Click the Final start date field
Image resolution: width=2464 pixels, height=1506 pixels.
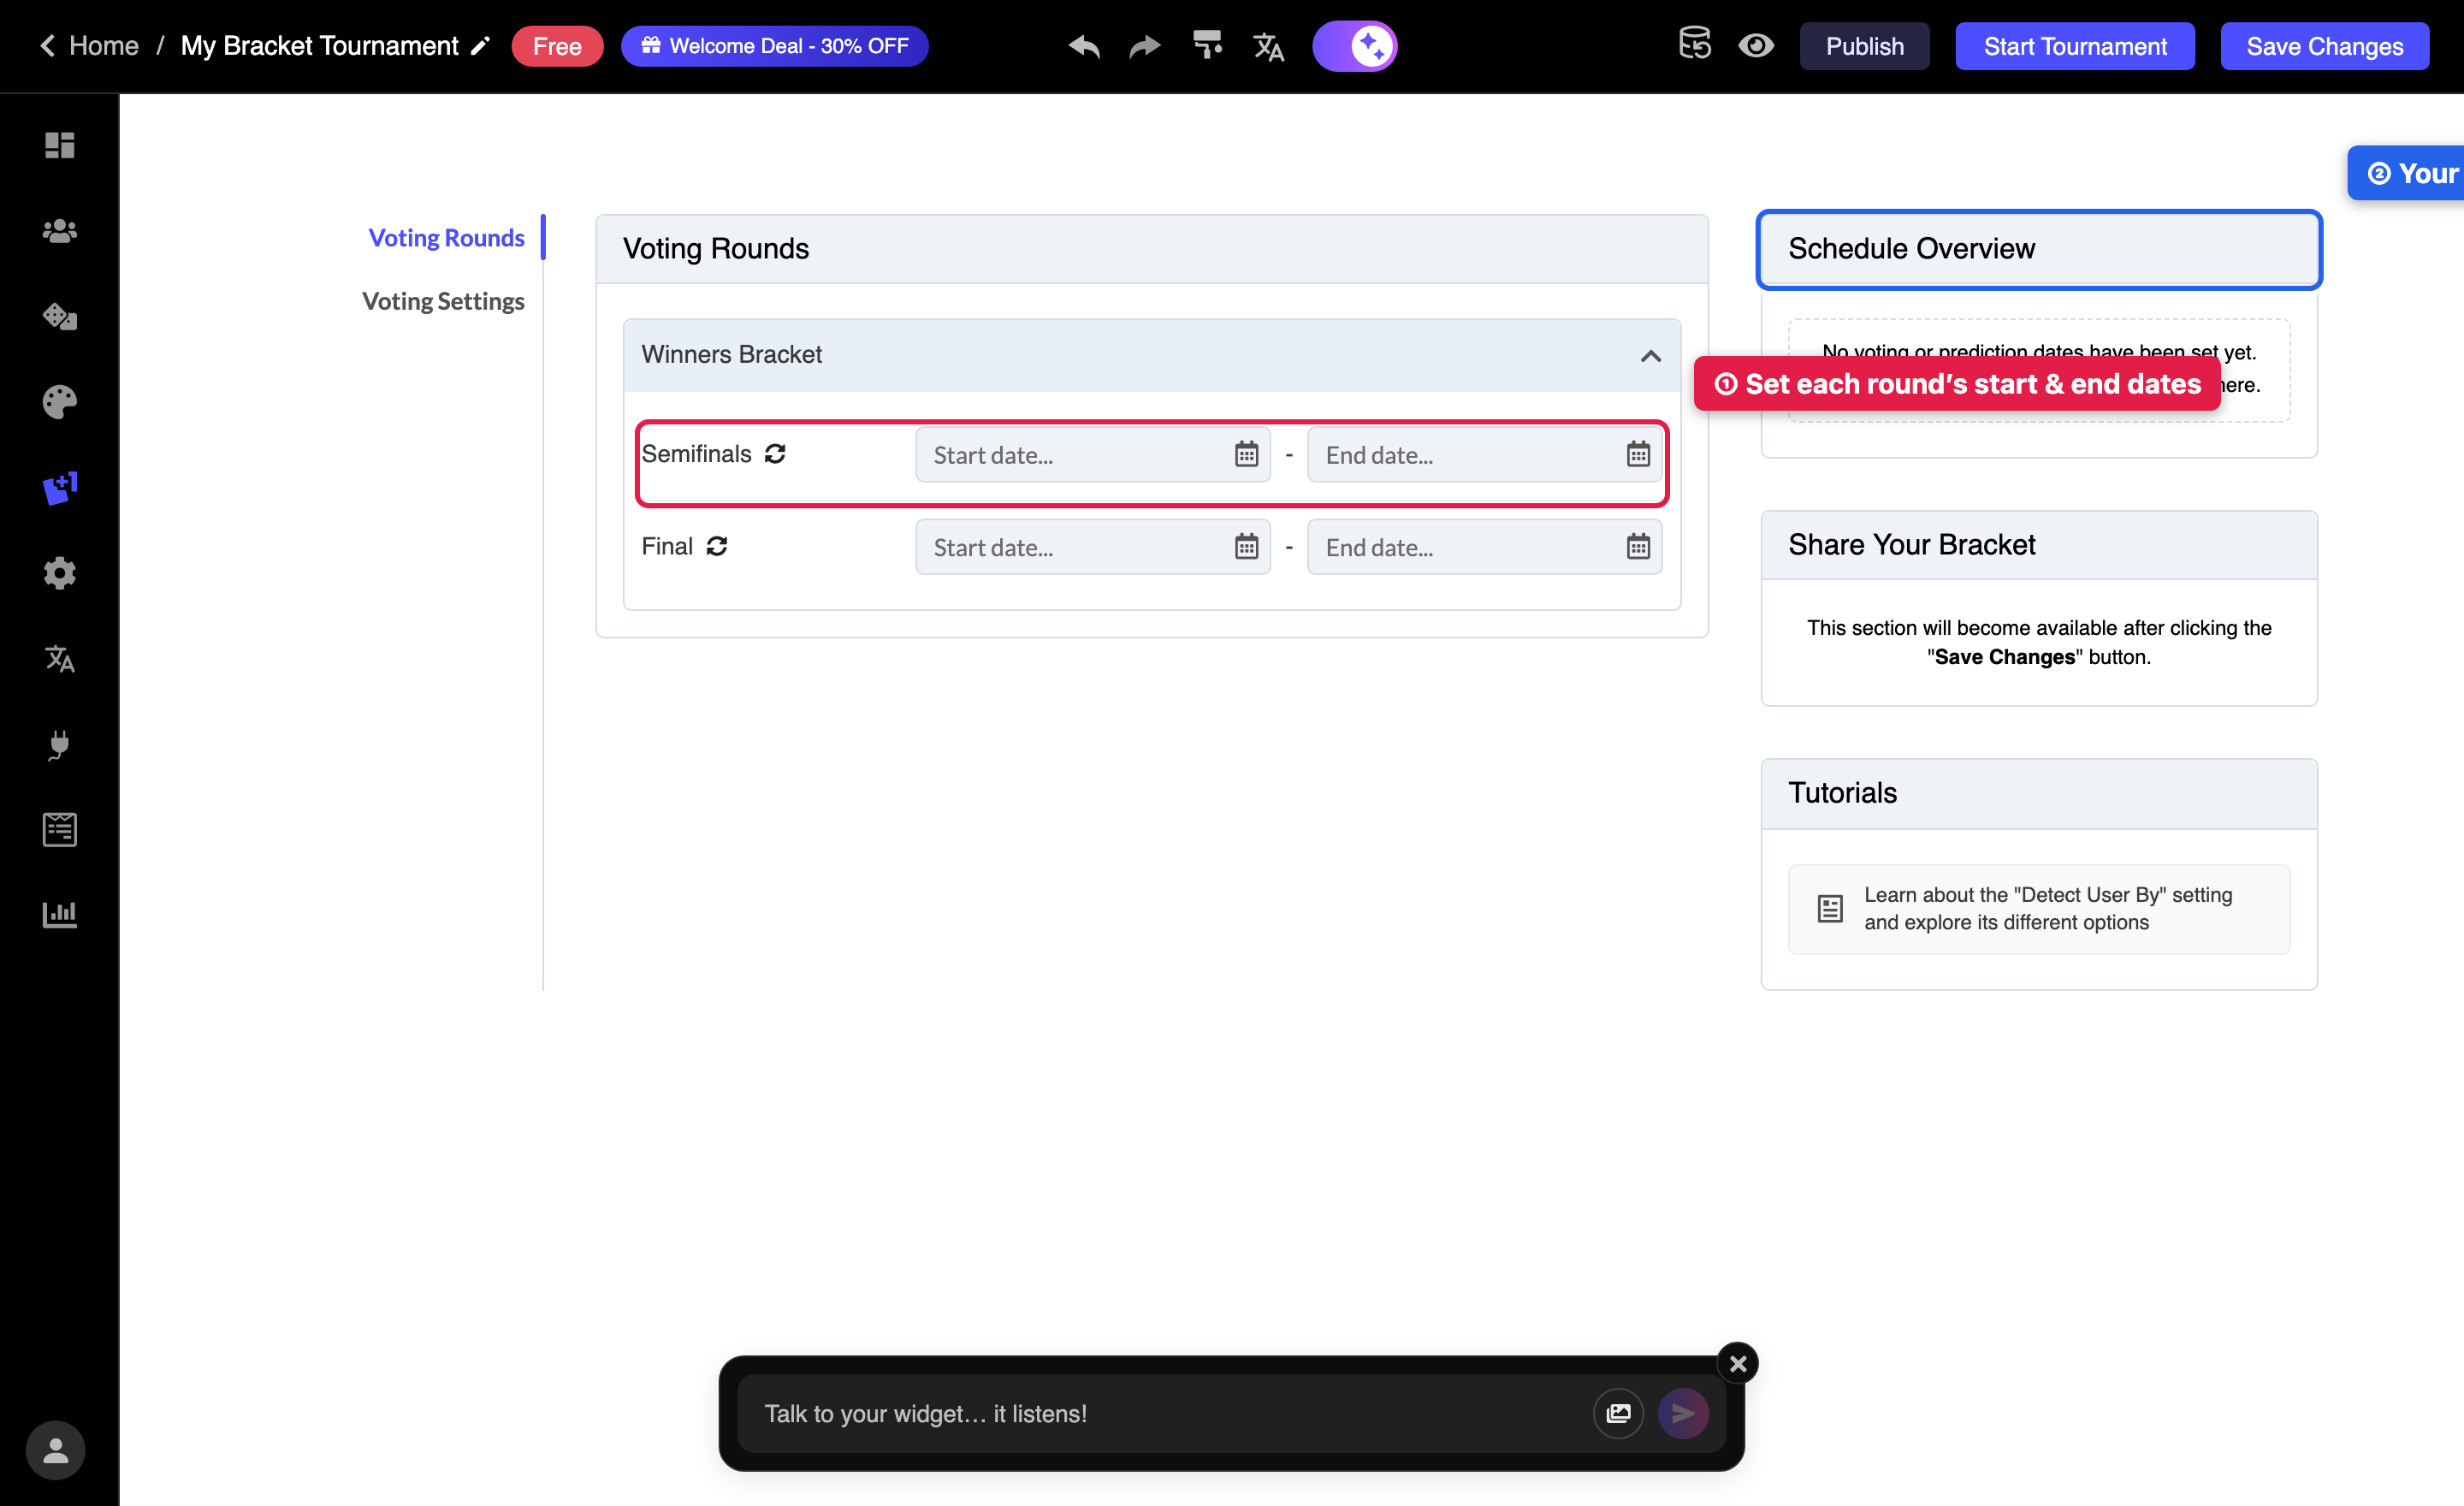pyautogui.click(x=1093, y=547)
